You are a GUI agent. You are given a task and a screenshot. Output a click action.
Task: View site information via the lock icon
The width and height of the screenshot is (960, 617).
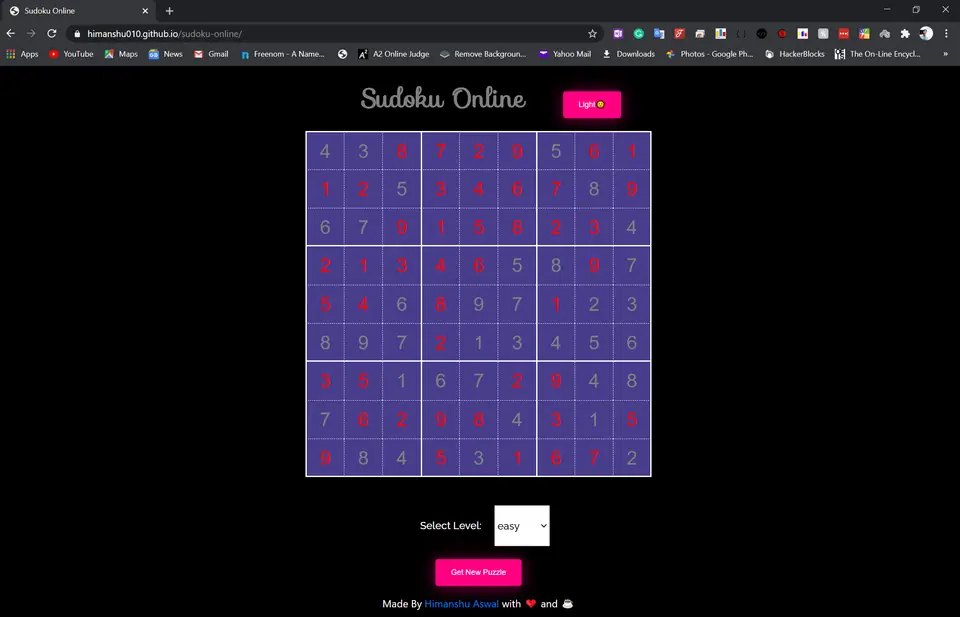click(77, 34)
